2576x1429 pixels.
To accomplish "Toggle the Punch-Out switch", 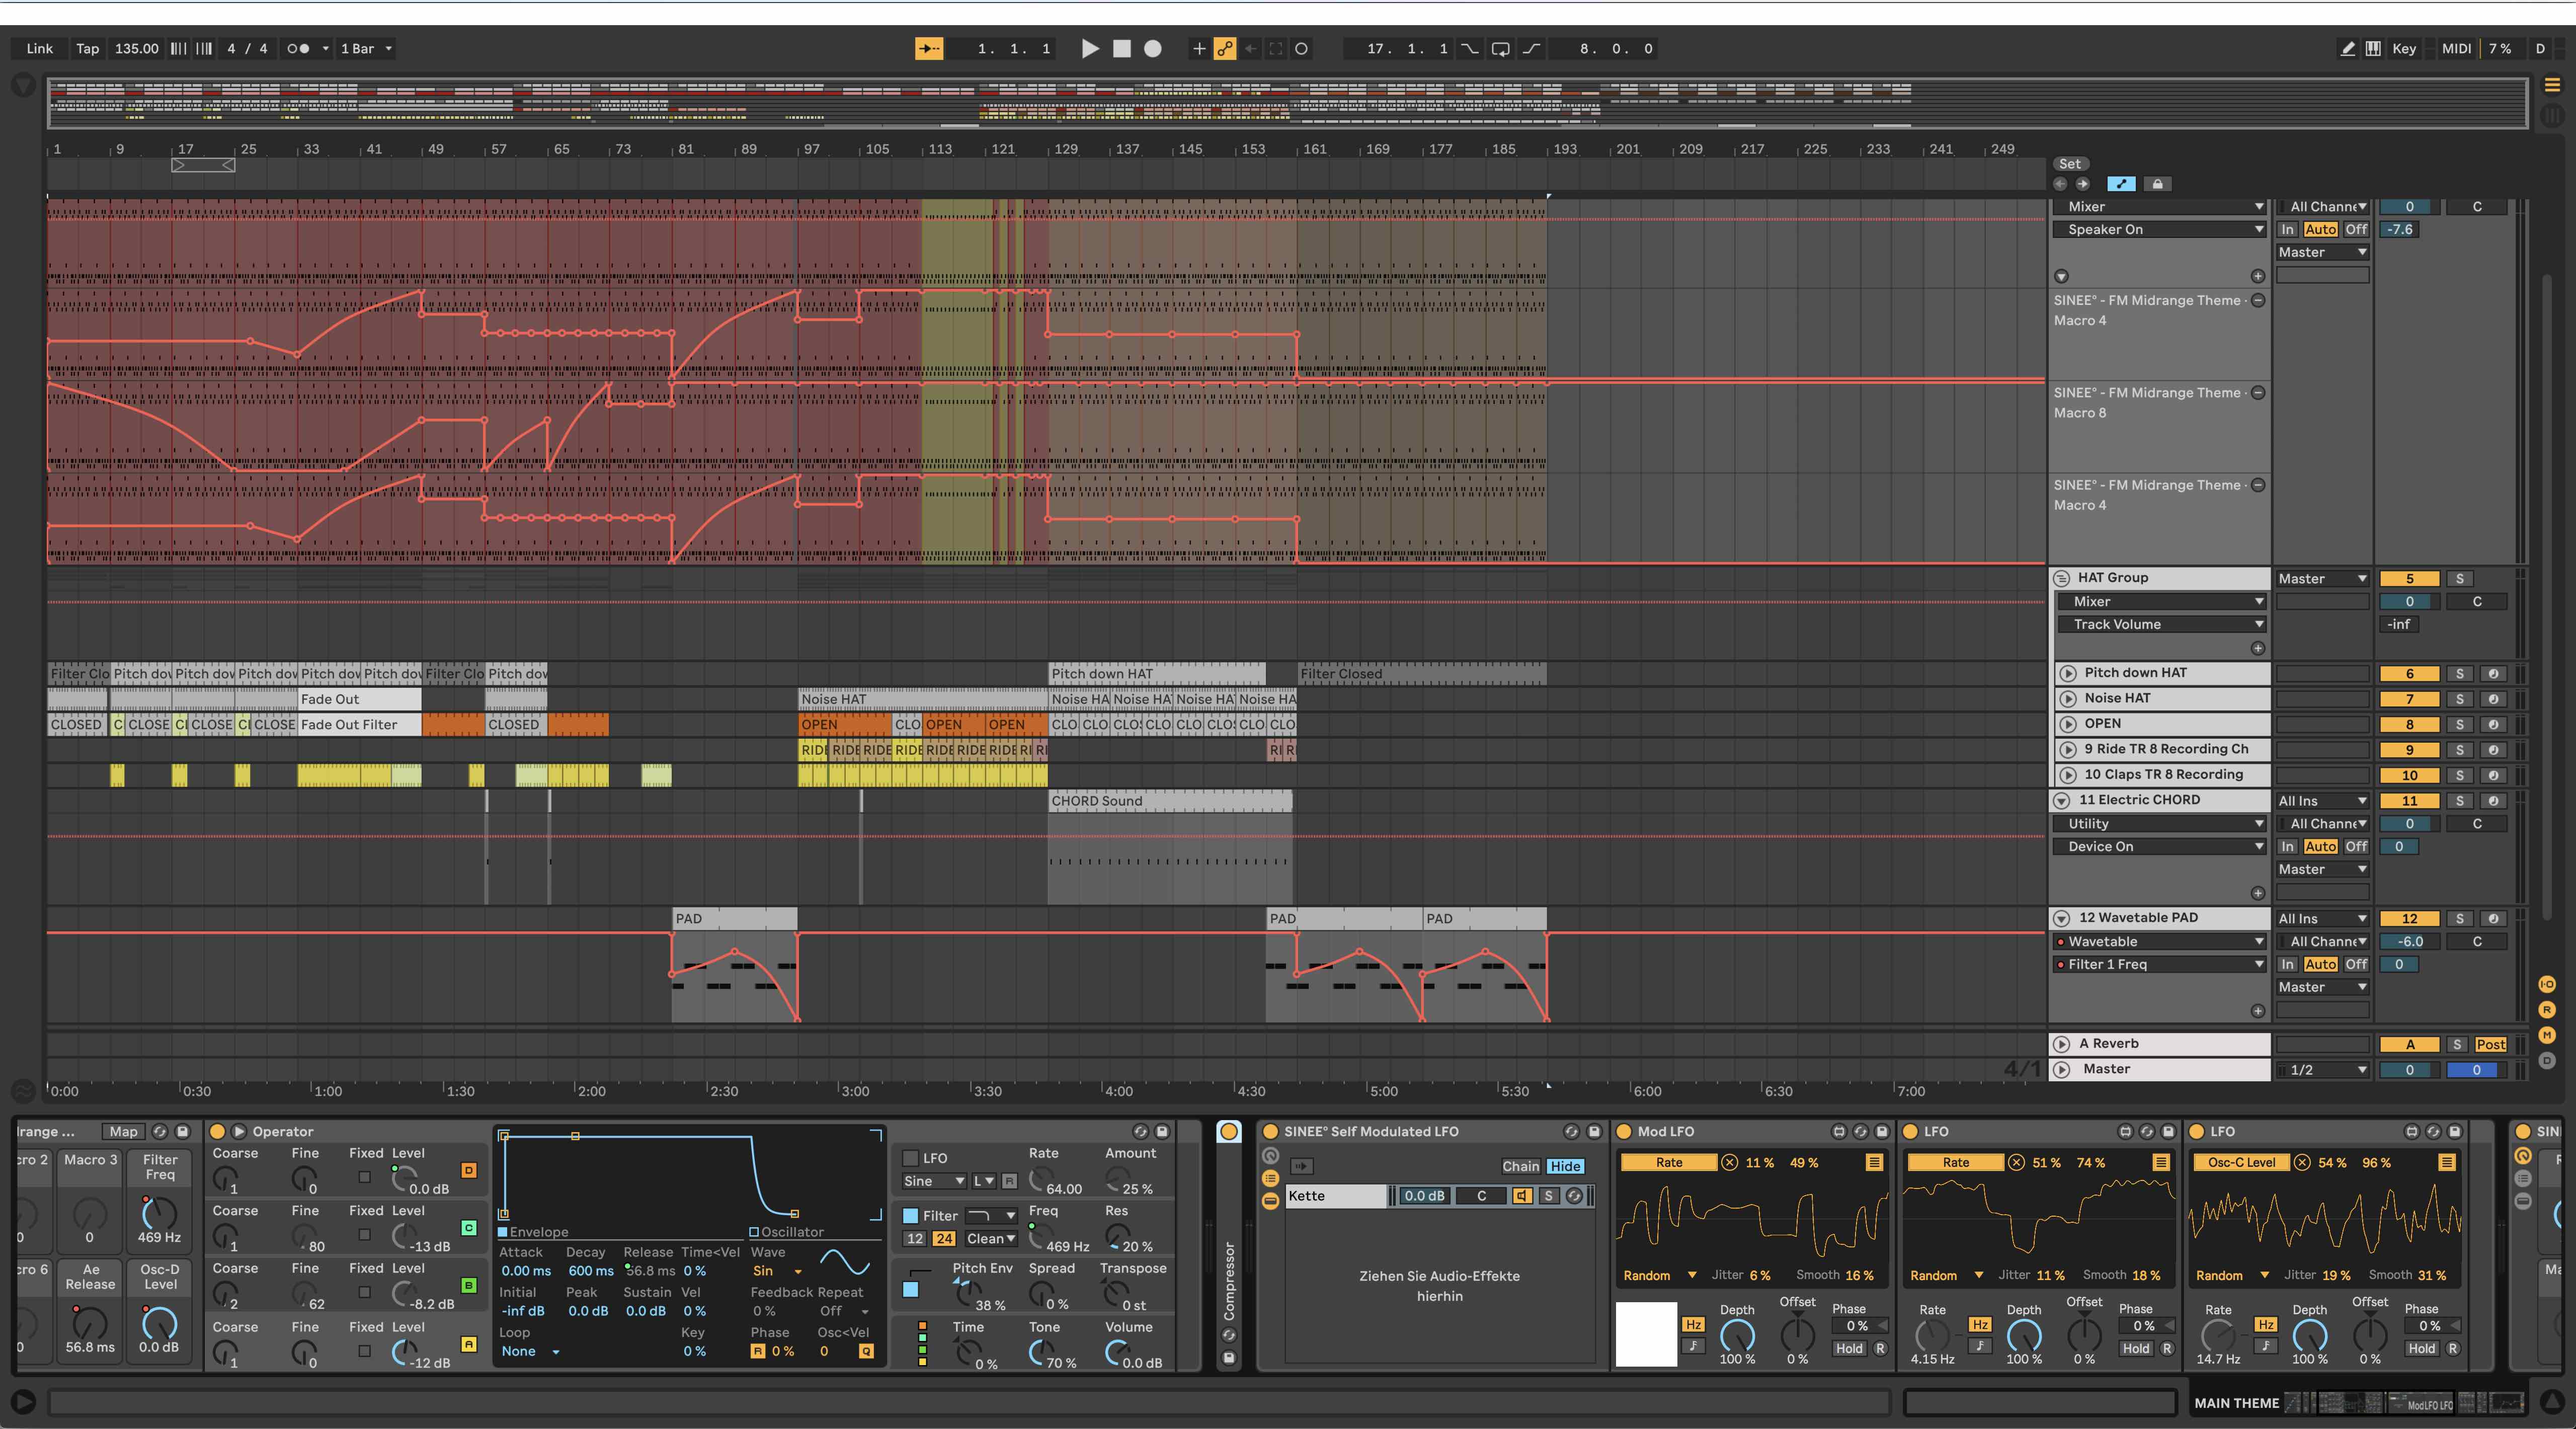I will pos(1531,48).
